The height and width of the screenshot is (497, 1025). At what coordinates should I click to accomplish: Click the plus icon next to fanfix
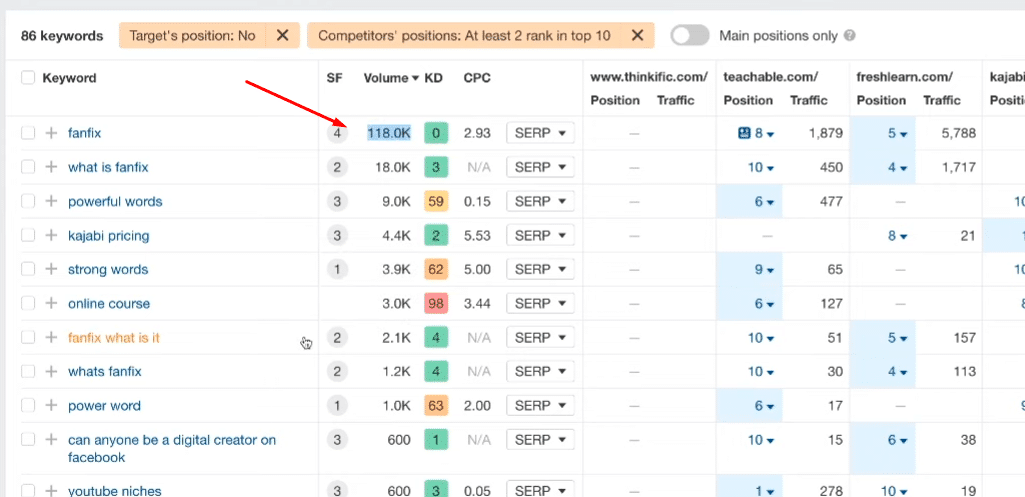pyautogui.click(x=51, y=133)
